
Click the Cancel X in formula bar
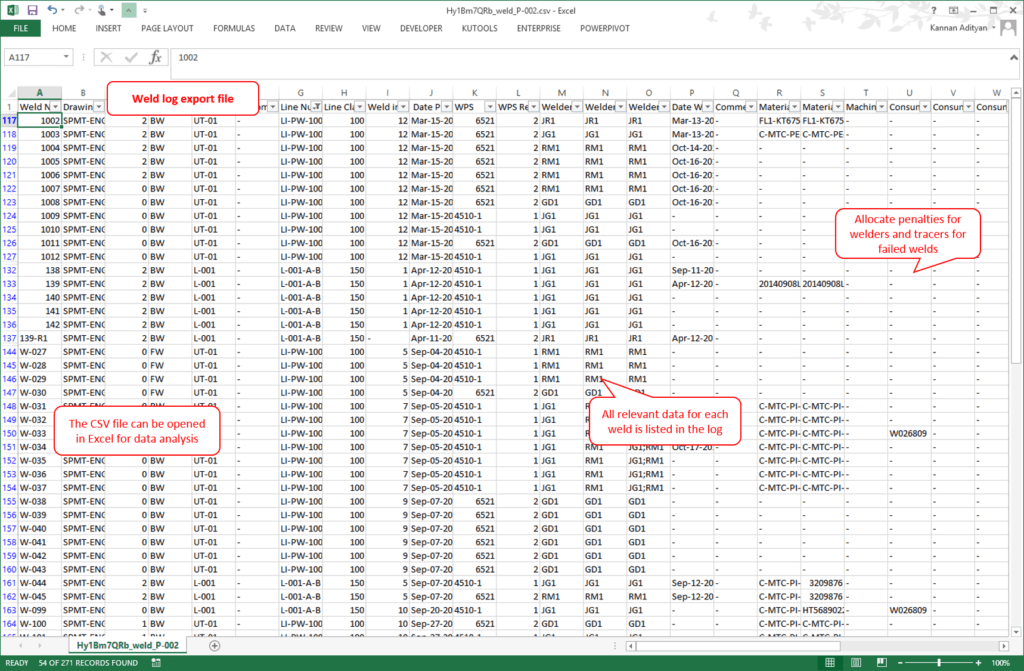[106, 57]
